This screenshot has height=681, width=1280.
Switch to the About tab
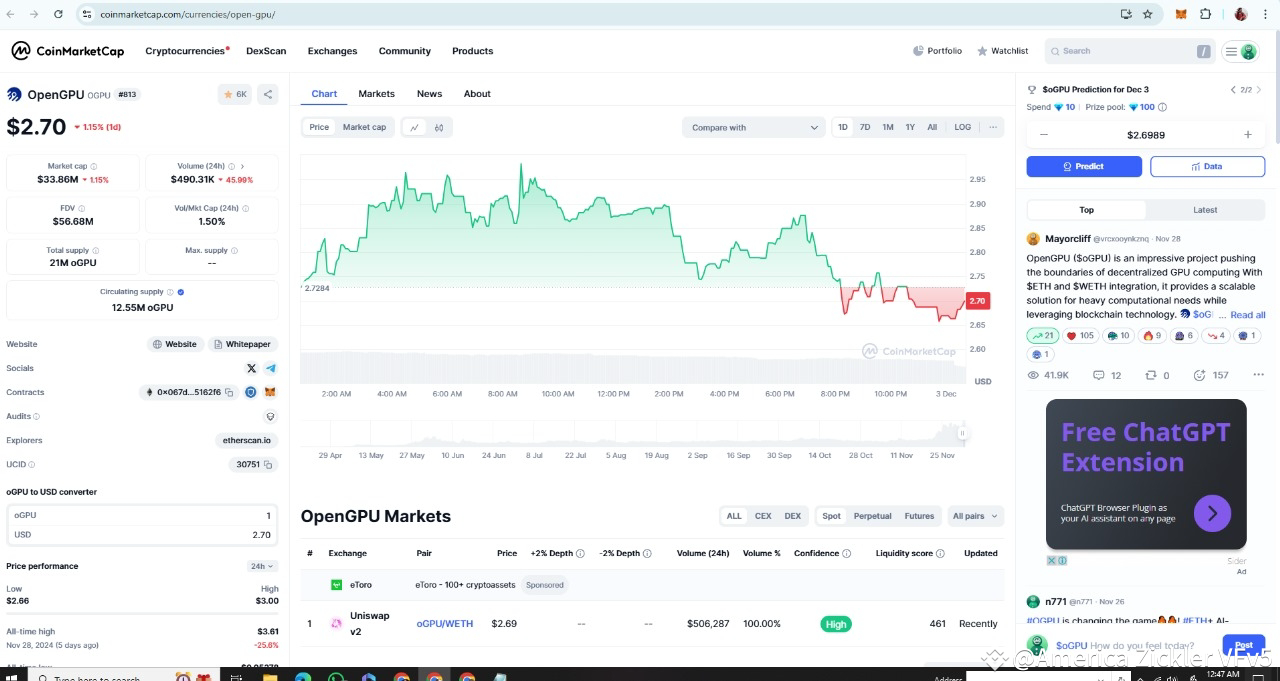(x=477, y=94)
